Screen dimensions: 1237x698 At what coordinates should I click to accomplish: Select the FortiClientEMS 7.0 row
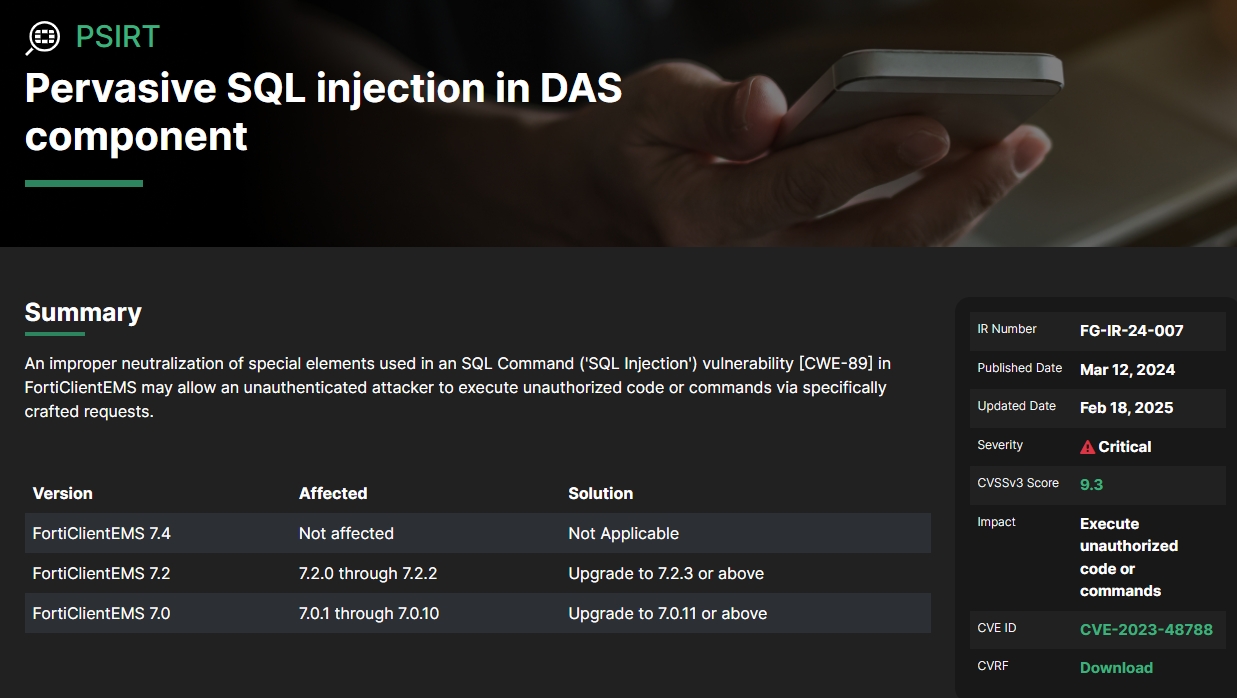pyautogui.click(x=478, y=613)
